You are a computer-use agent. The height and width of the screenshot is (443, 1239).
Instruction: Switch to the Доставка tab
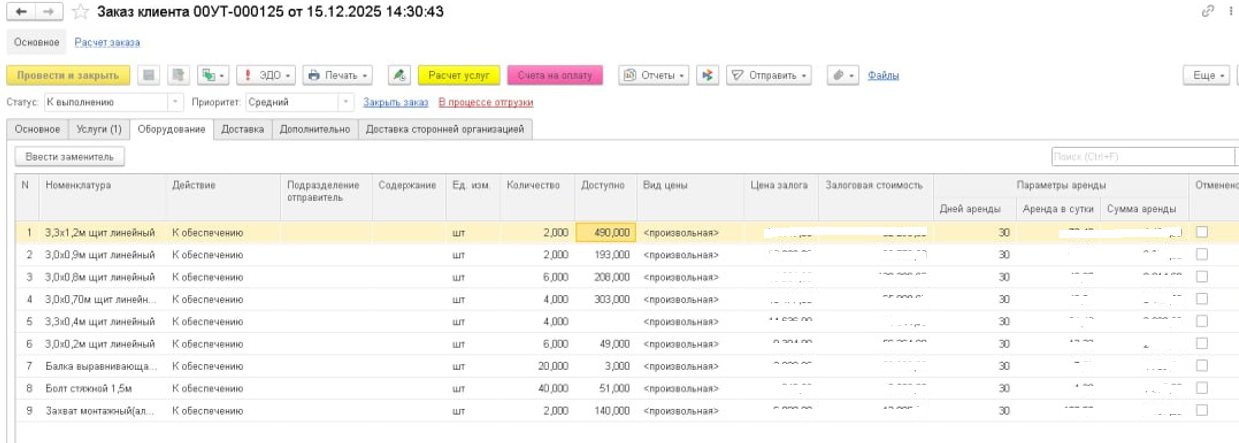pyautogui.click(x=242, y=129)
